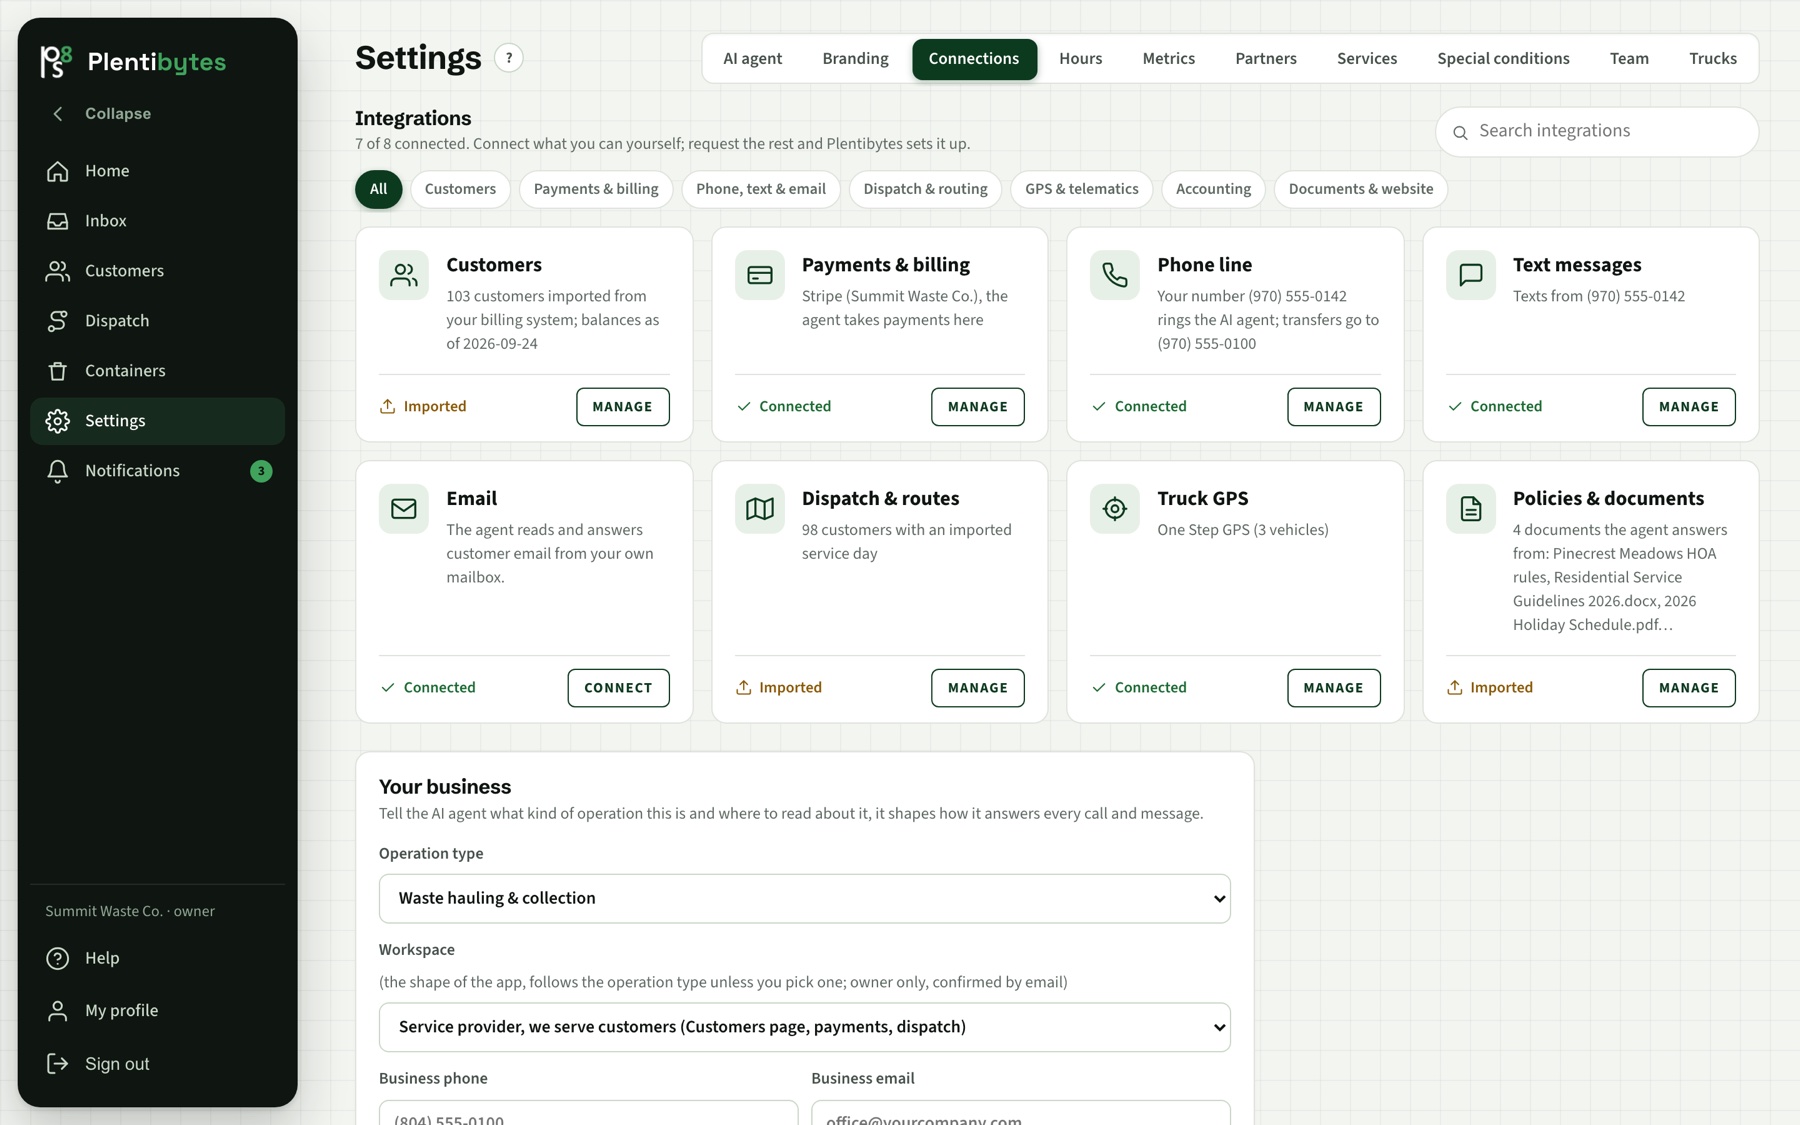Click the Phone line handset icon
The width and height of the screenshot is (1800, 1125).
pos(1115,275)
